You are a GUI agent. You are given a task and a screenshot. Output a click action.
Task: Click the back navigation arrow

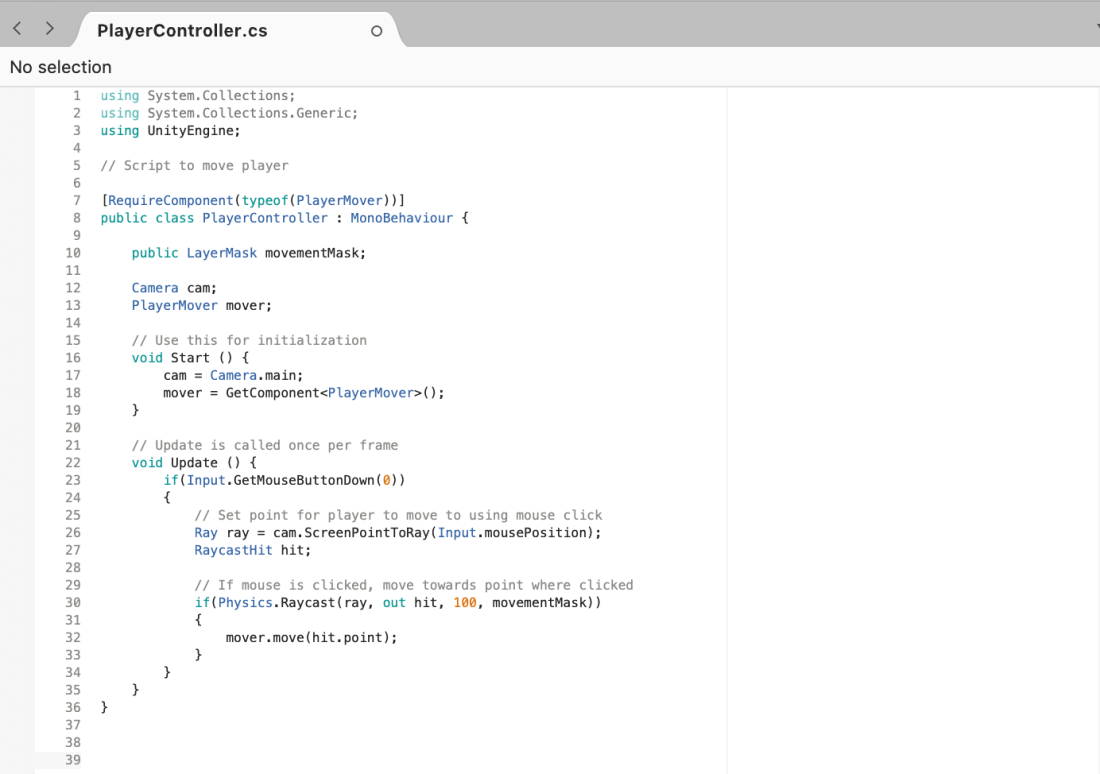coord(16,29)
